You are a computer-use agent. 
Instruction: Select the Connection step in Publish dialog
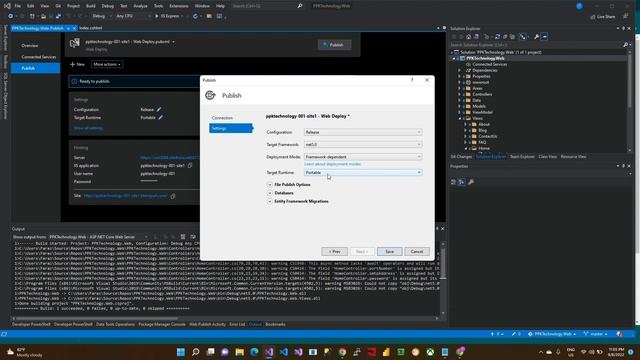222,118
